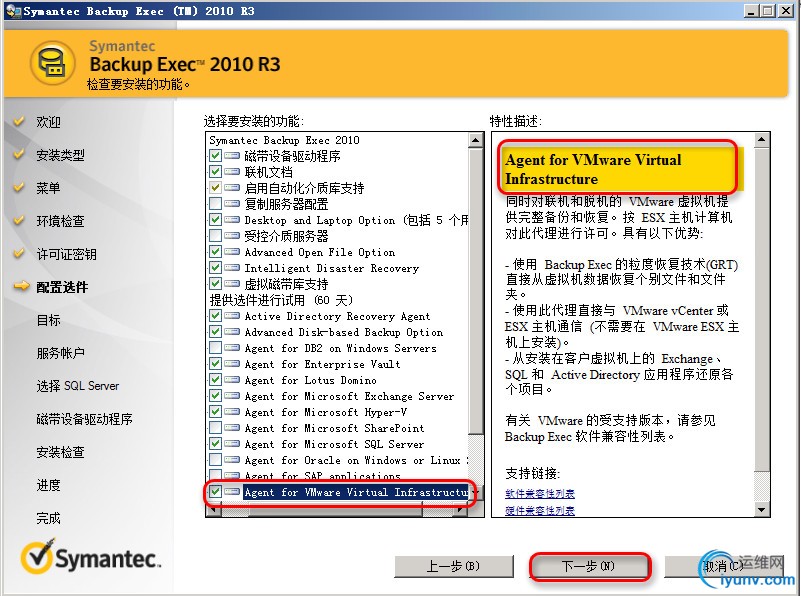Viewport: 801px width, 596px height.
Task: Click the Backup Exec logo icon in header
Action: click(x=53, y=63)
